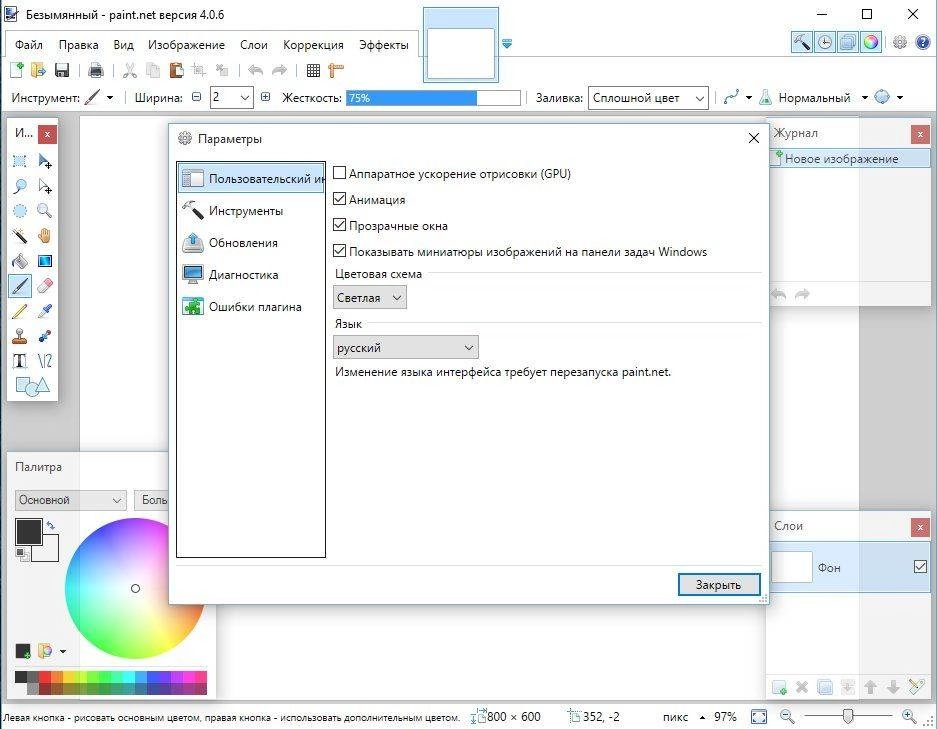
Task: Expand the Инструмент chooser arrow
Action: (x=110, y=98)
